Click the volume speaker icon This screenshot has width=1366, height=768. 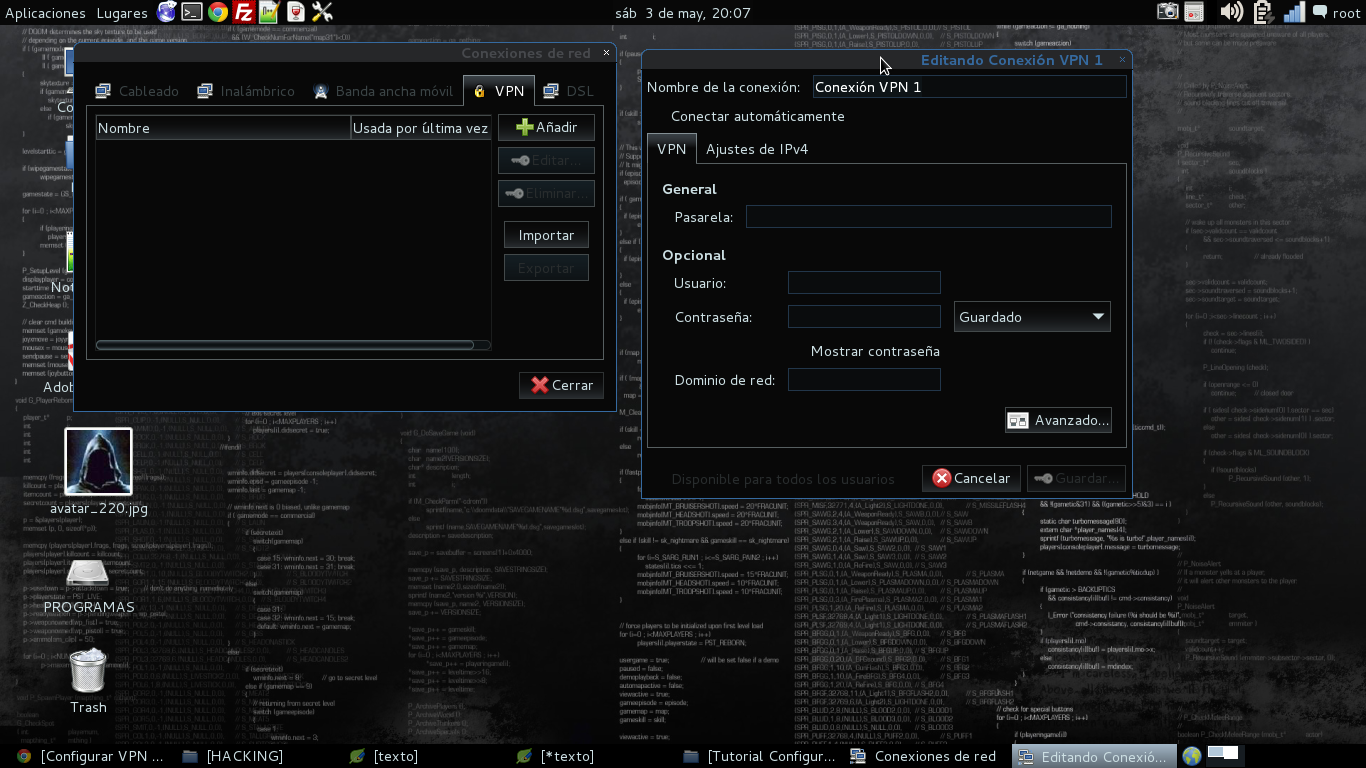tap(1231, 12)
